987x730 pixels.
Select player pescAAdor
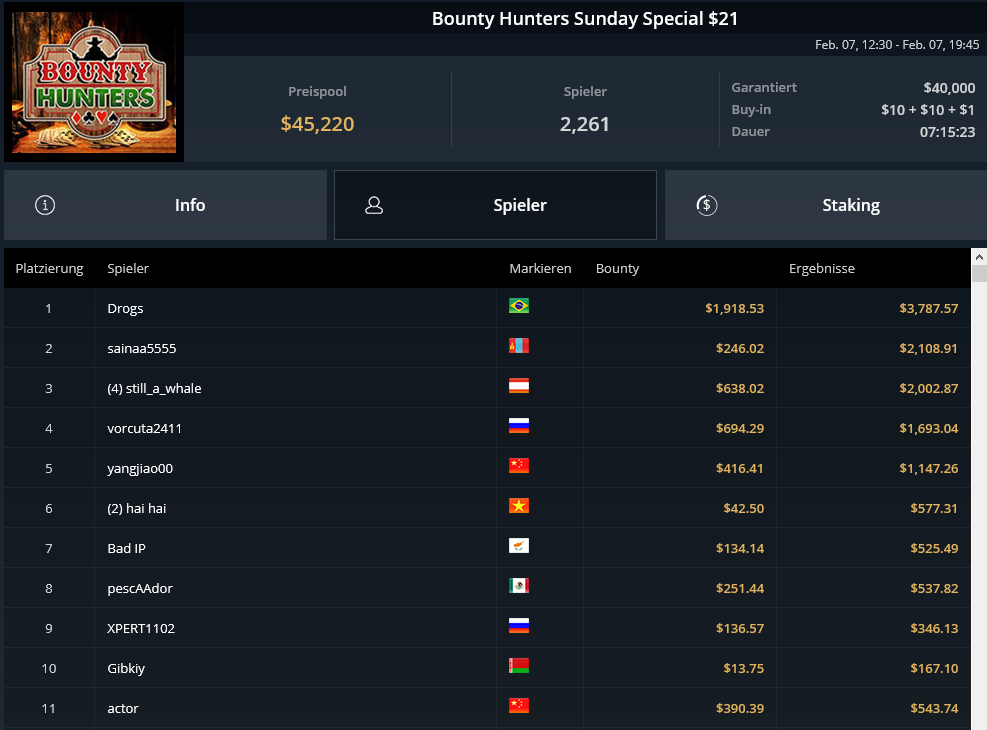tap(140, 588)
